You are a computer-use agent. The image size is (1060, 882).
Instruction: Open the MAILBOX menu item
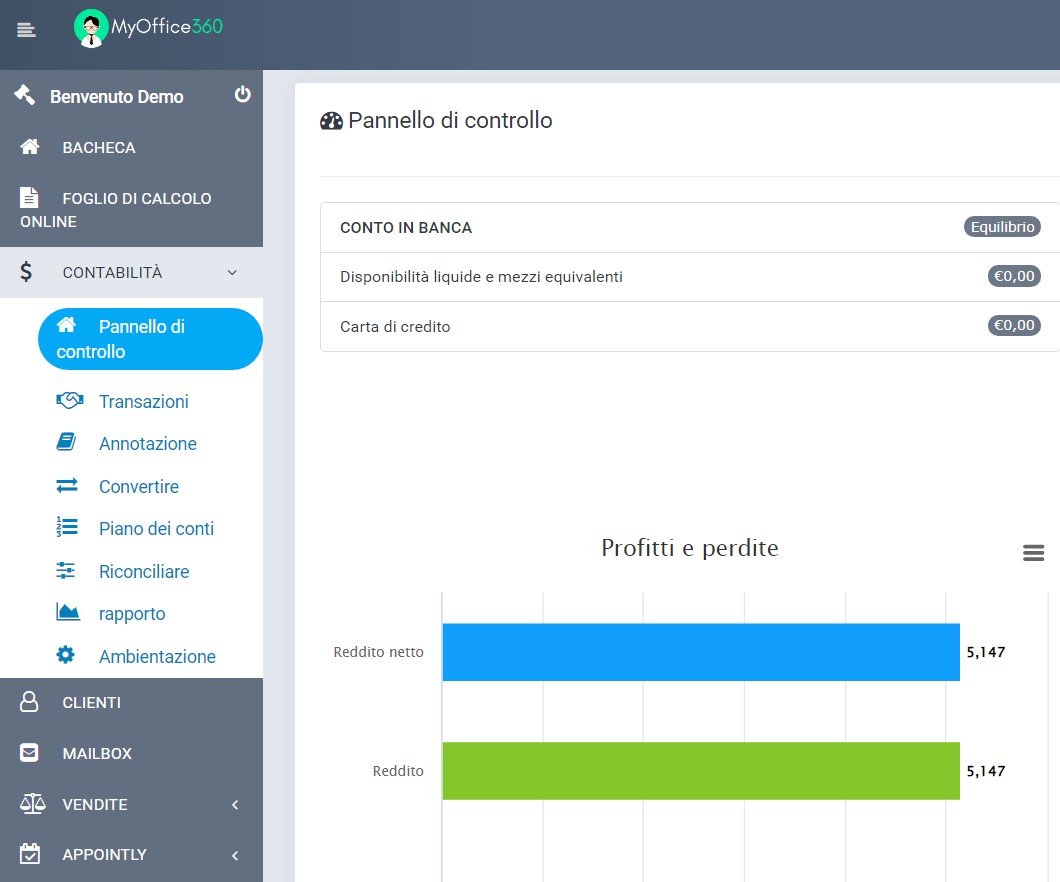pos(131,753)
